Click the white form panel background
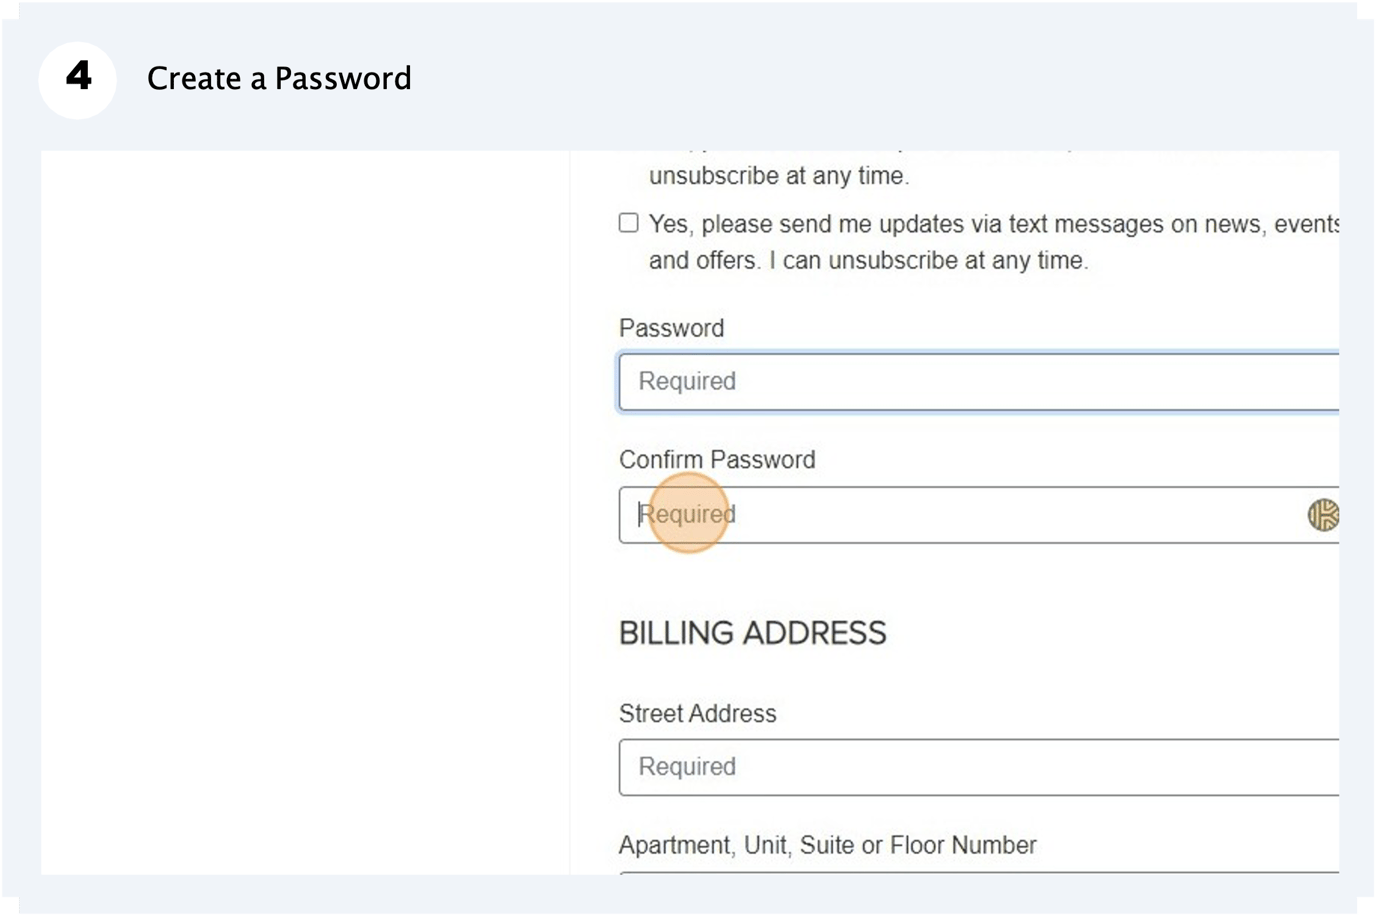This screenshot has height=917, width=1376. coord(300,500)
